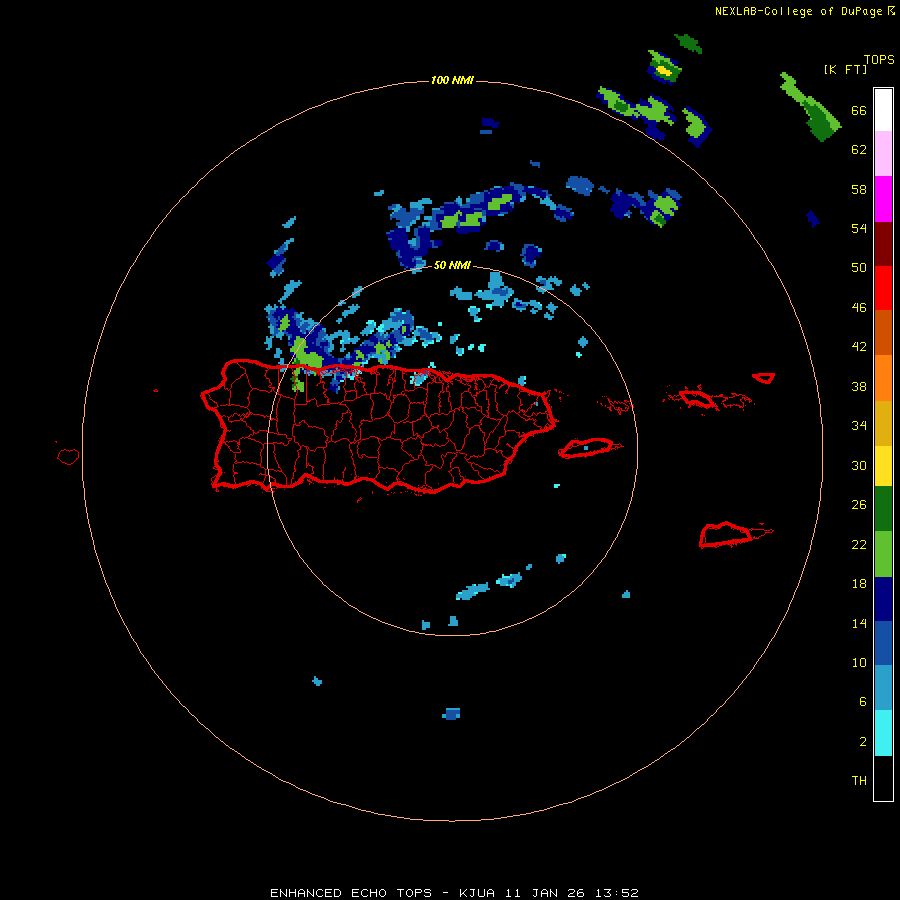This screenshot has width=900, height=900.
Task: Click the 46 legend value
Action: click(859, 308)
